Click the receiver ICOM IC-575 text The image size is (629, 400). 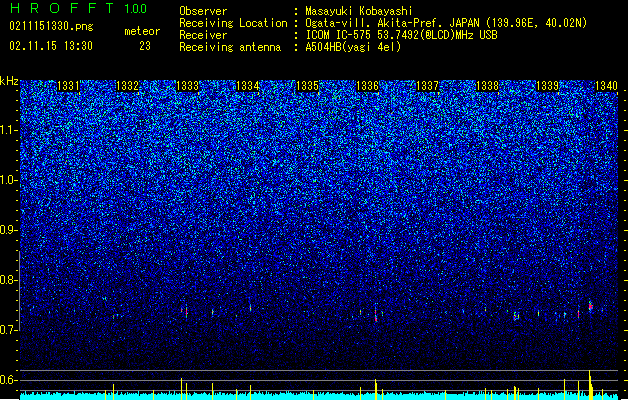point(401,35)
